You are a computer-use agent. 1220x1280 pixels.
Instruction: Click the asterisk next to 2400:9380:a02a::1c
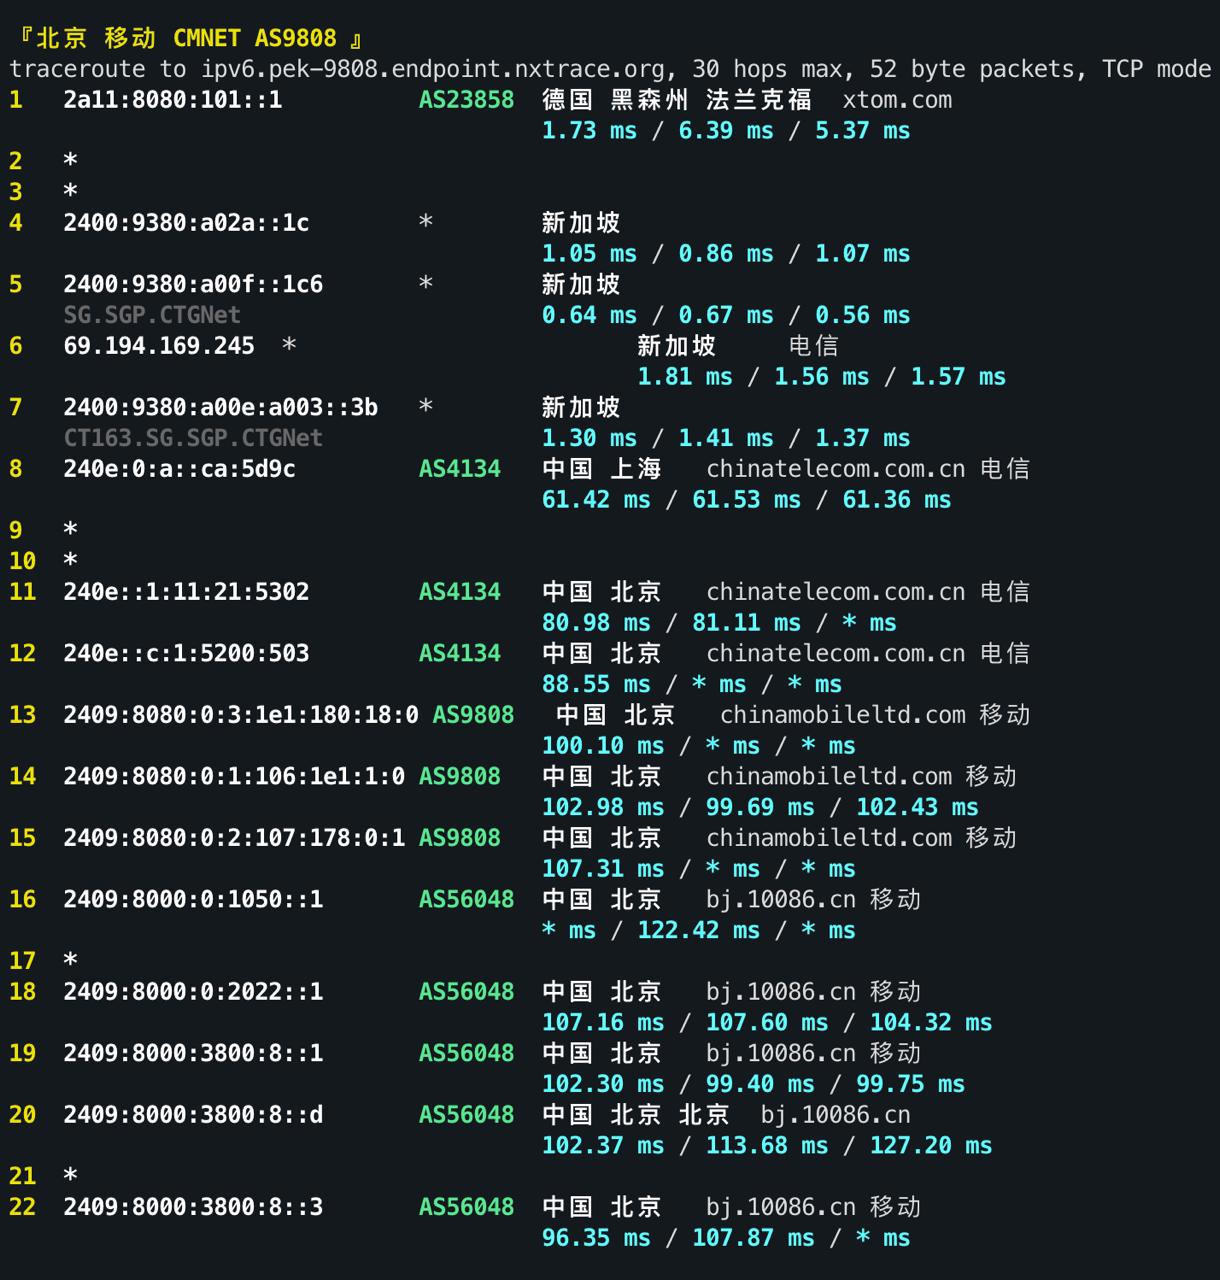425,222
